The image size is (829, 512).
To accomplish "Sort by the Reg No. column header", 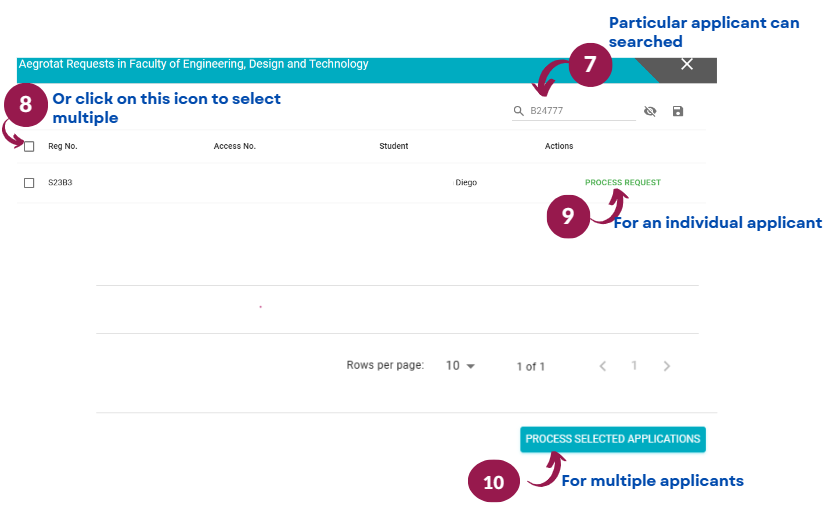I will coord(63,146).
